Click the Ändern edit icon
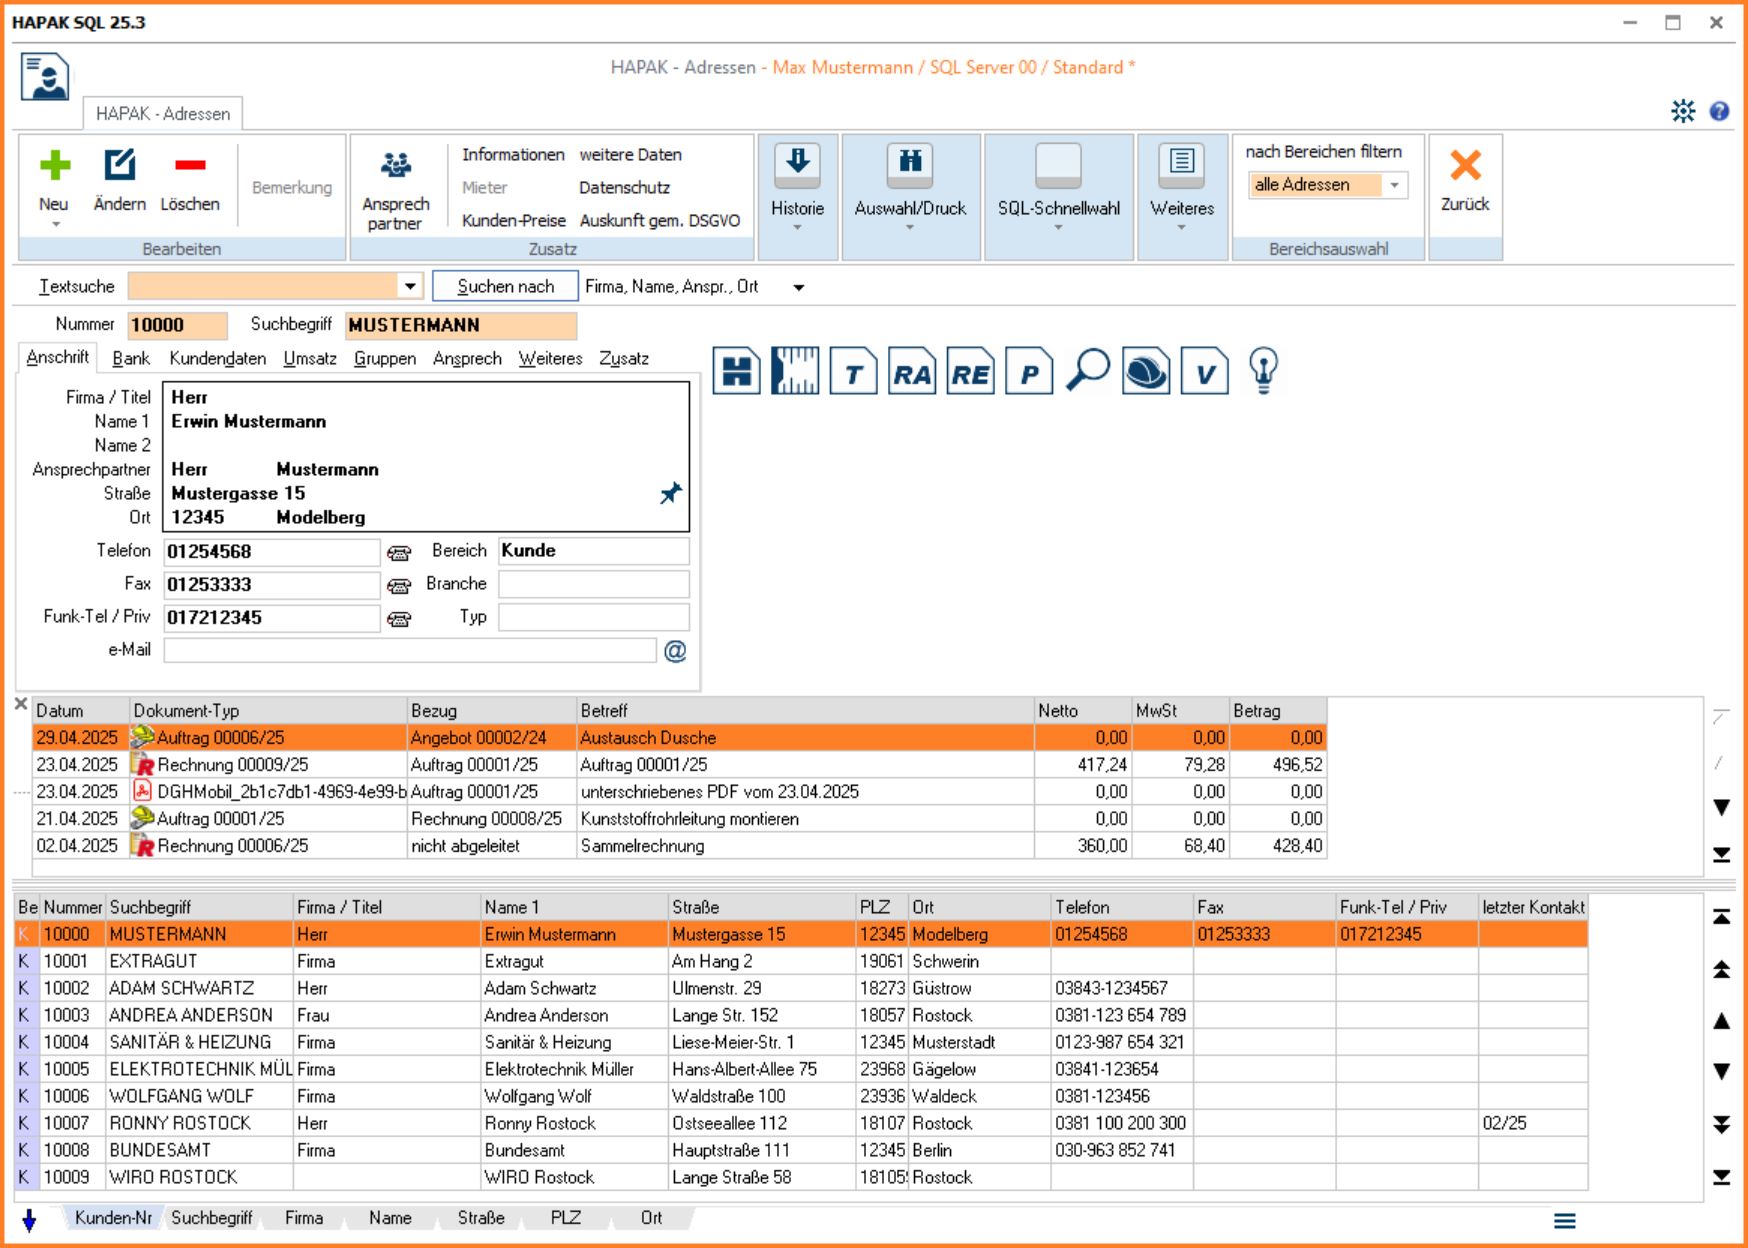Viewport: 1748px width, 1248px height. [x=119, y=166]
